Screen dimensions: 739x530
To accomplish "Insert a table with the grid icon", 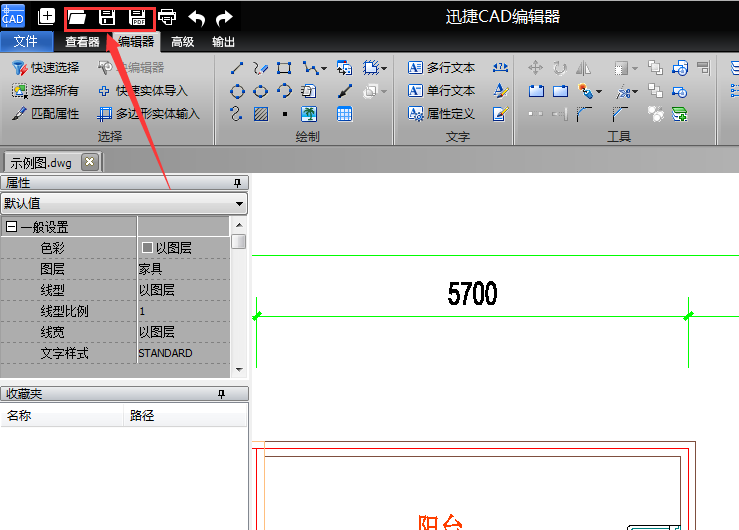I will click(x=344, y=114).
